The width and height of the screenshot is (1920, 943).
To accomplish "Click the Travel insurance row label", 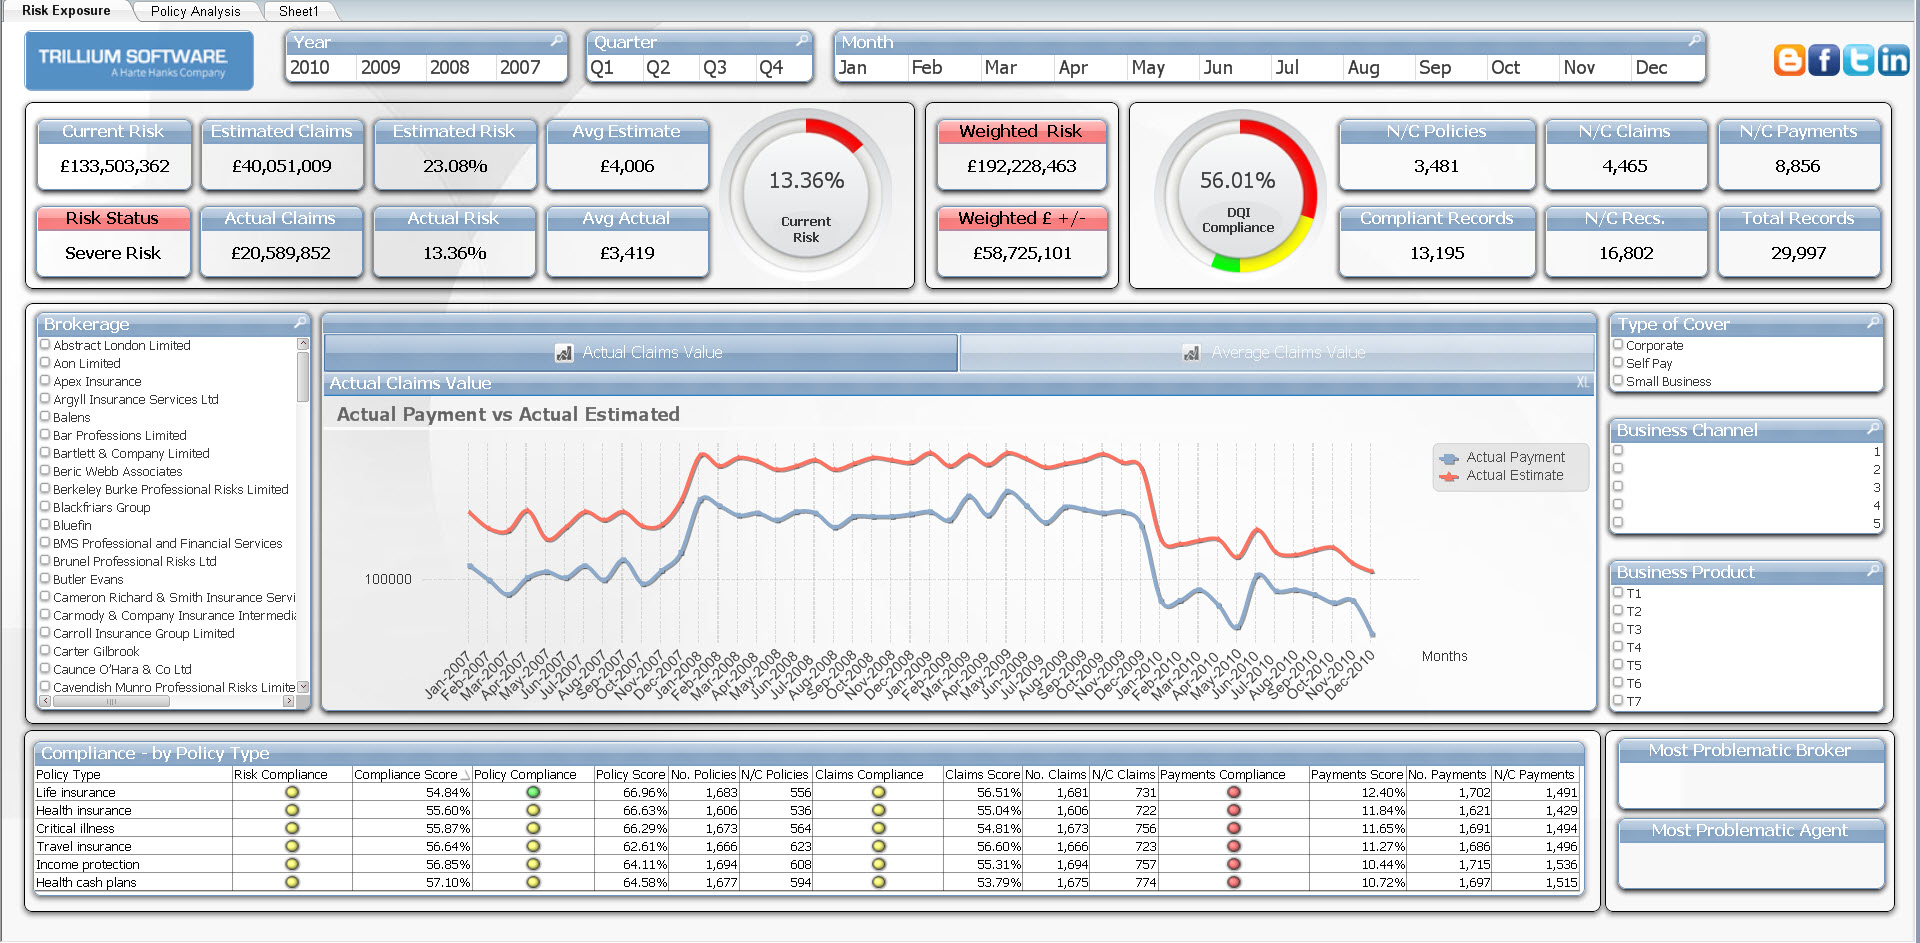I will tap(84, 846).
